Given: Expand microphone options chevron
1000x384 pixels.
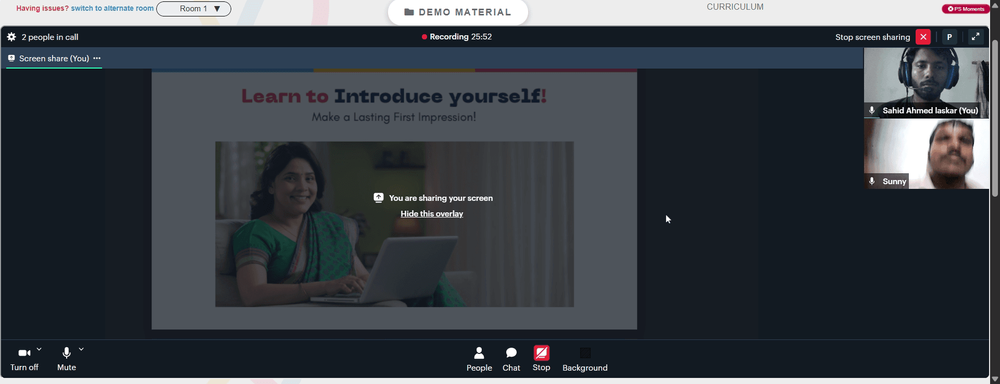Looking at the screenshot, I should tap(81, 349).
